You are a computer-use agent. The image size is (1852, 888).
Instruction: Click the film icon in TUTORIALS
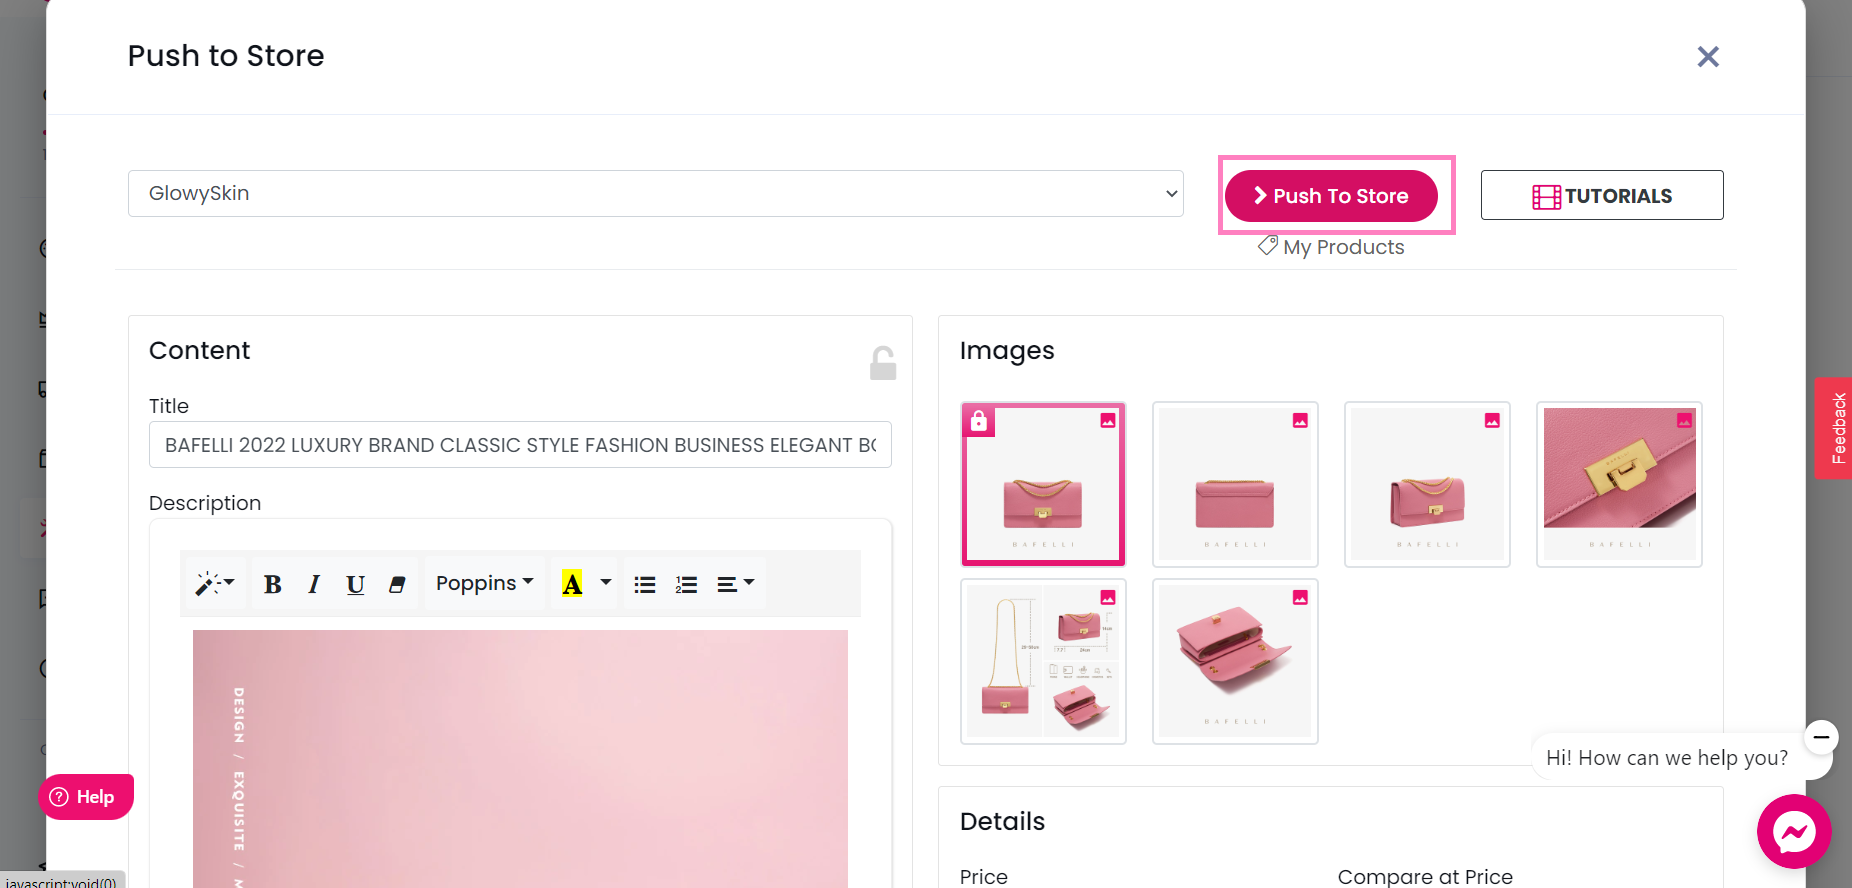(1546, 197)
